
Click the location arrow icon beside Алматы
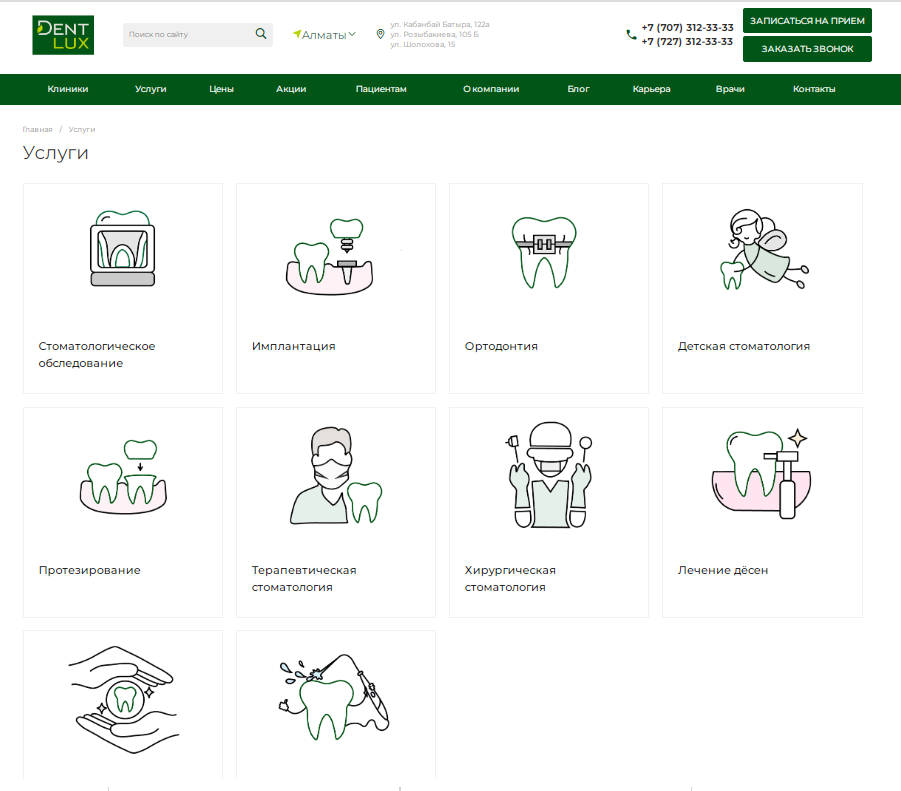[297, 34]
